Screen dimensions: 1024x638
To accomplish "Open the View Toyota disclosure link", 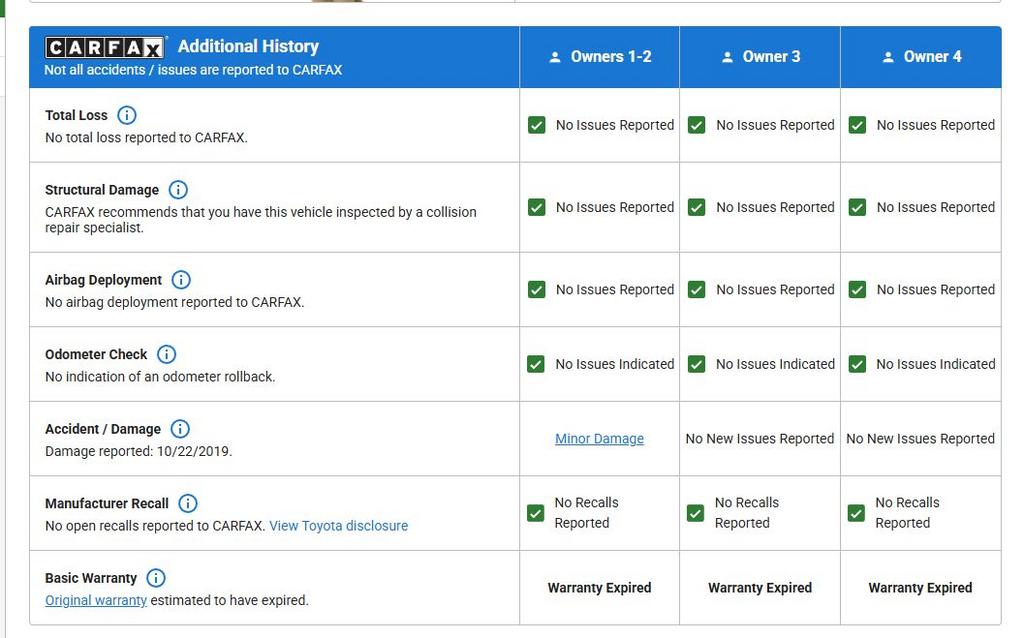I will click(338, 526).
